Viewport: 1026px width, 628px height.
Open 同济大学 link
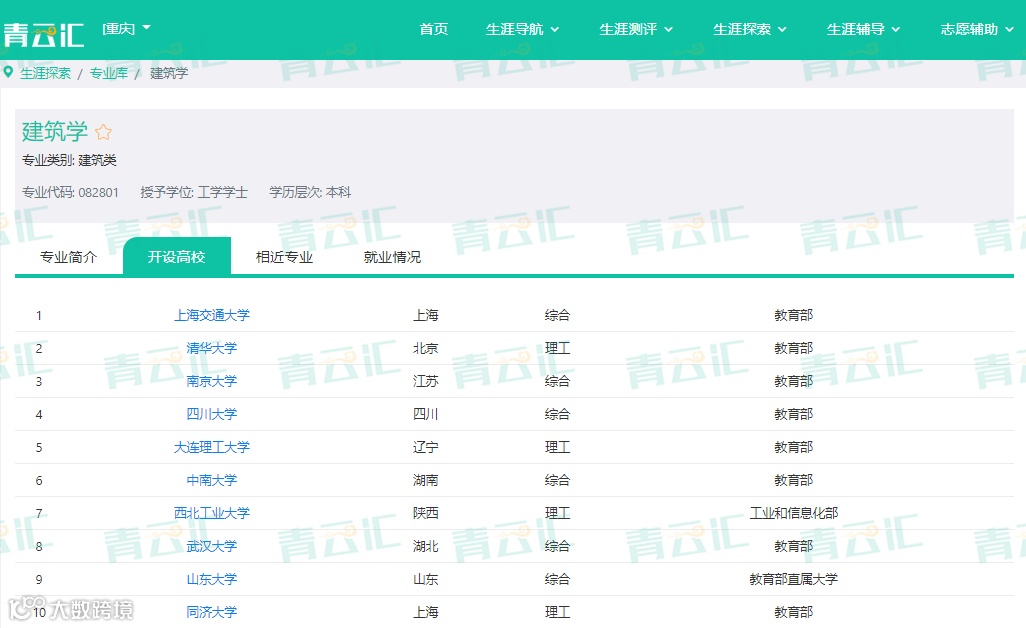click(x=212, y=612)
